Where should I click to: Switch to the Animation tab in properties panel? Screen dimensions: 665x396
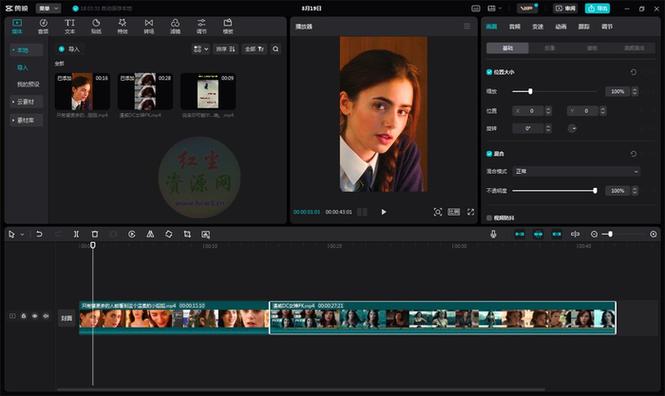point(561,27)
